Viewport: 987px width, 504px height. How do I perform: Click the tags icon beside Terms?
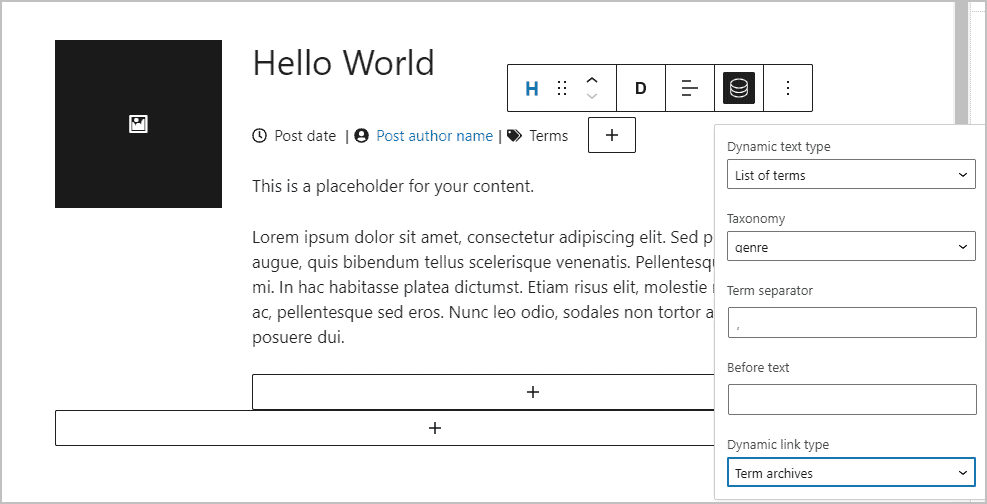(x=514, y=136)
